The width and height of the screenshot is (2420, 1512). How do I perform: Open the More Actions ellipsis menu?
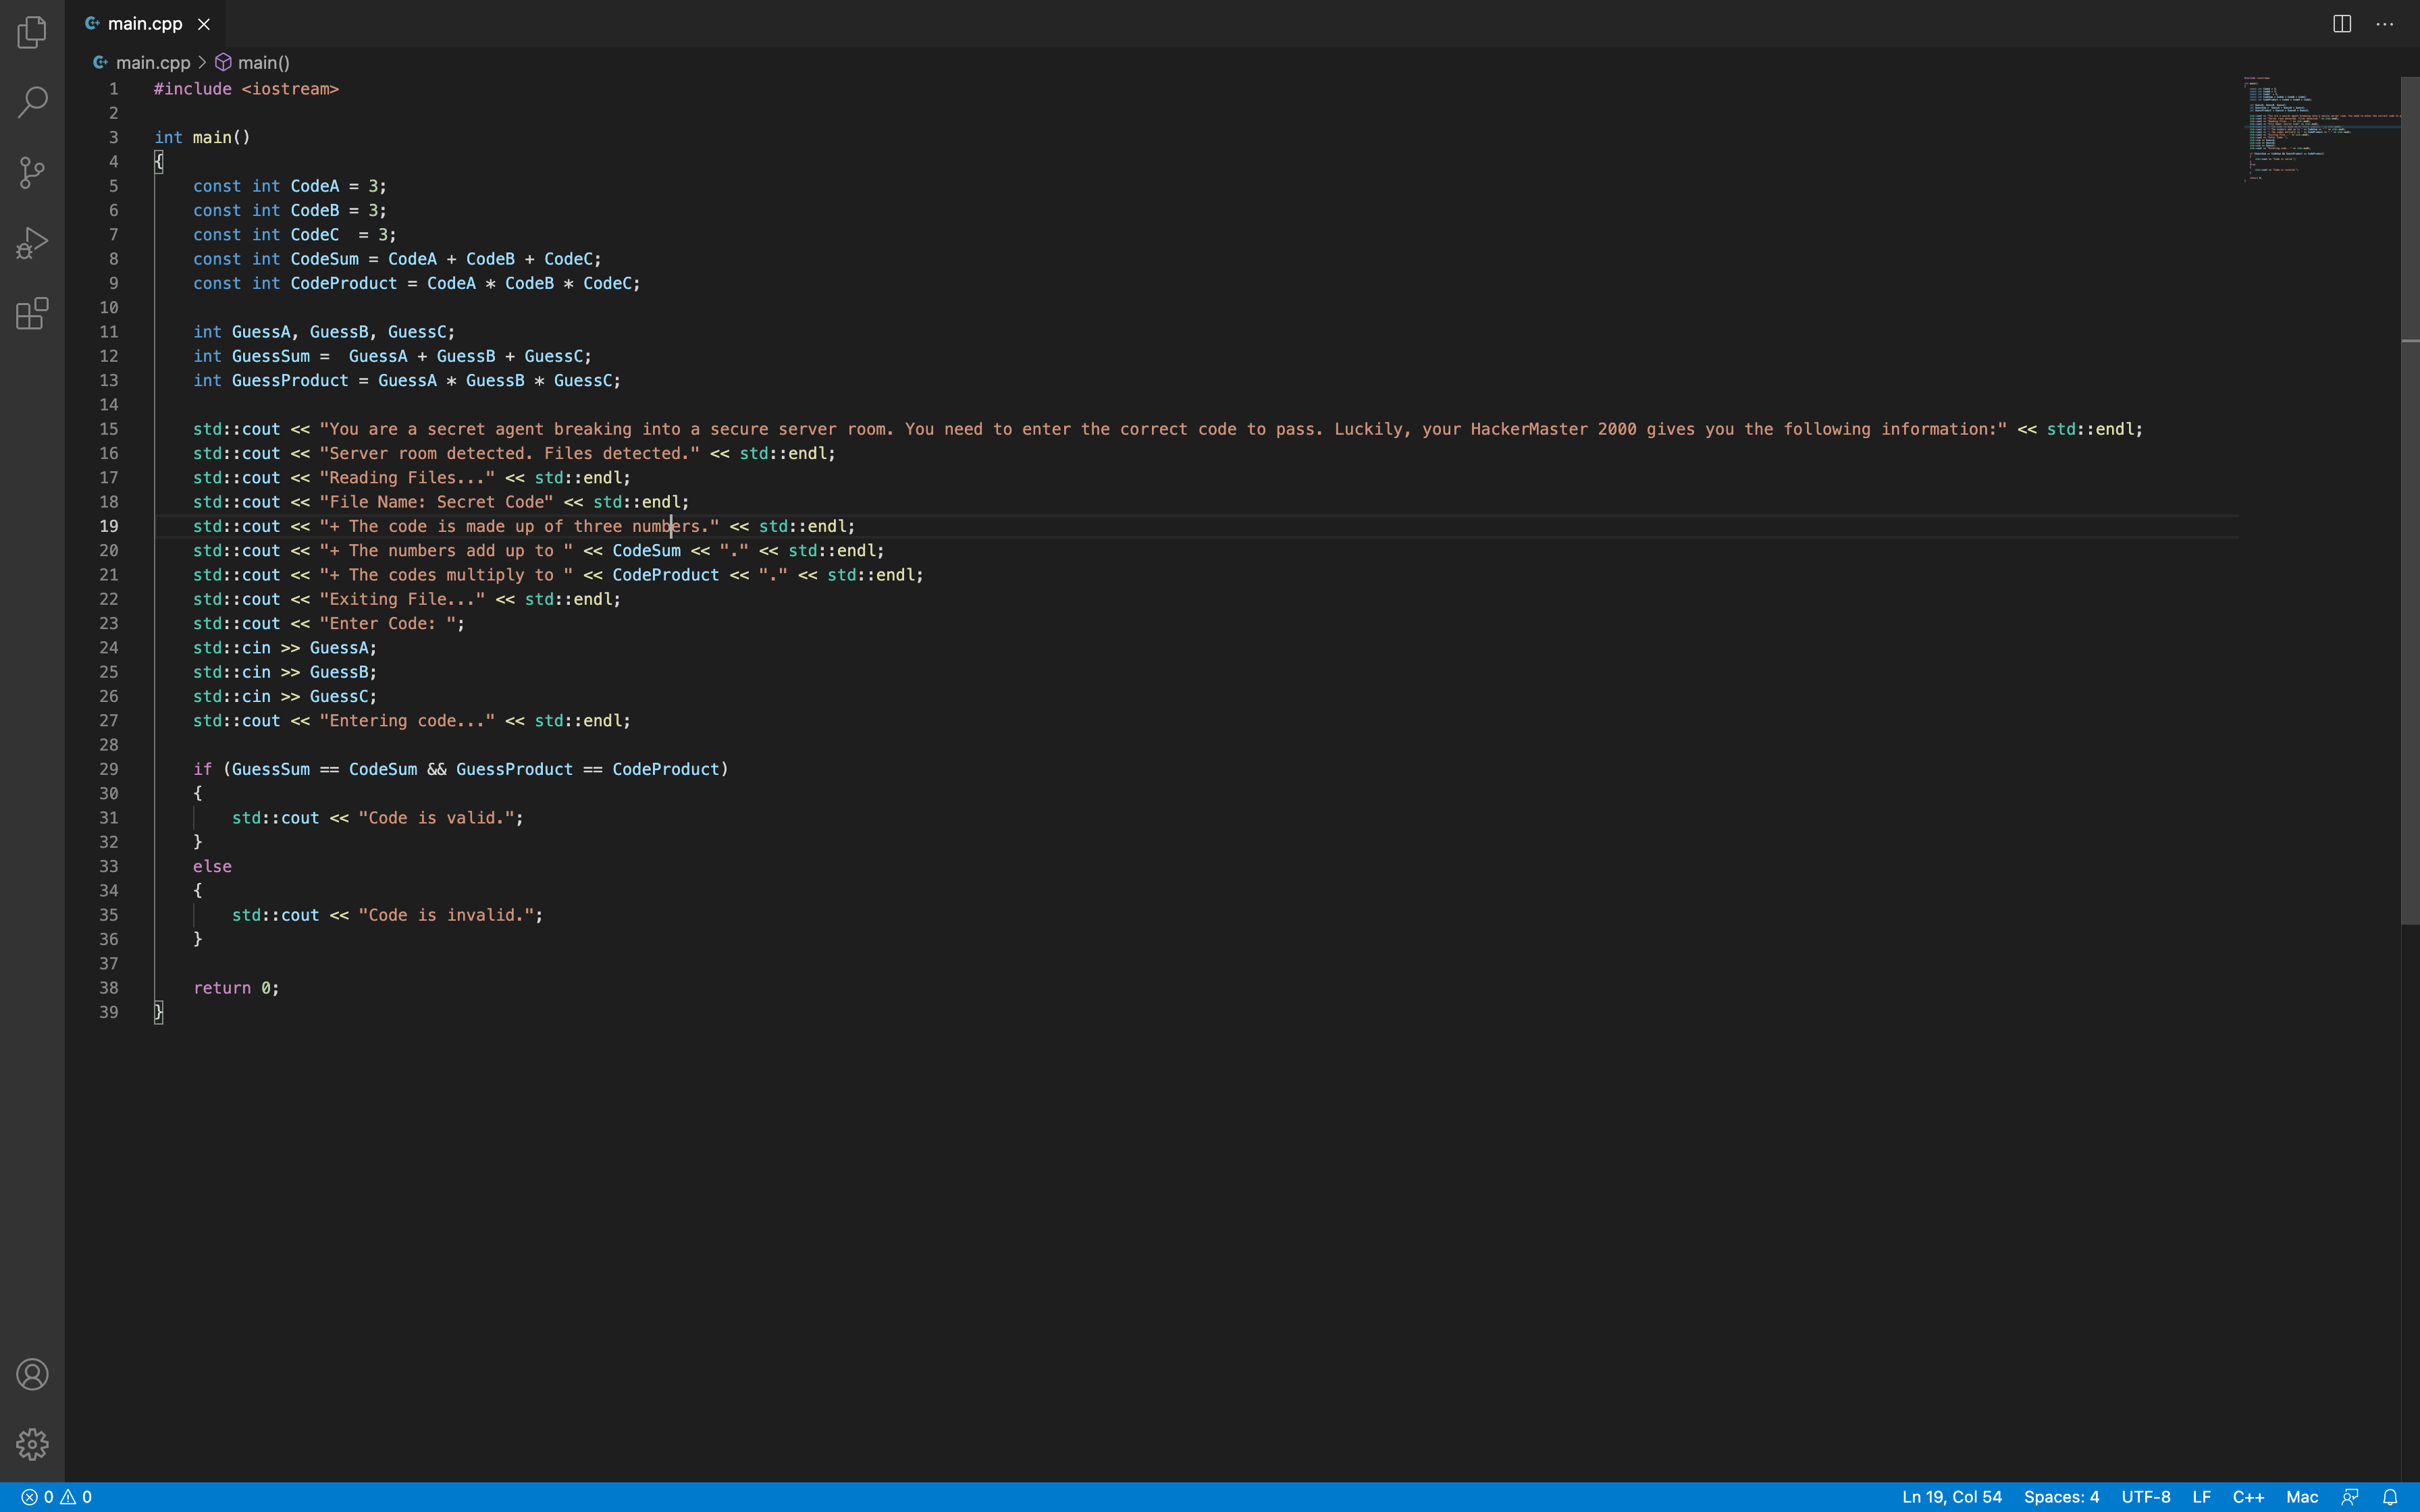pyautogui.click(x=2385, y=24)
